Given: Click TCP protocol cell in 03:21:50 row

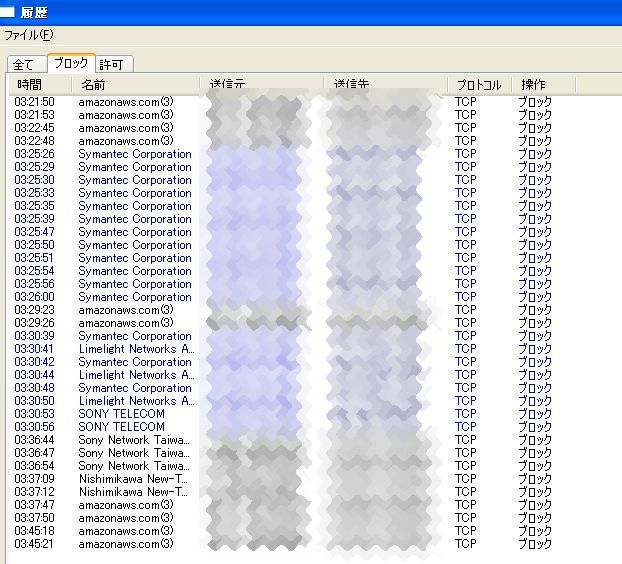Looking at the screenshot, I should click(465, 102).
